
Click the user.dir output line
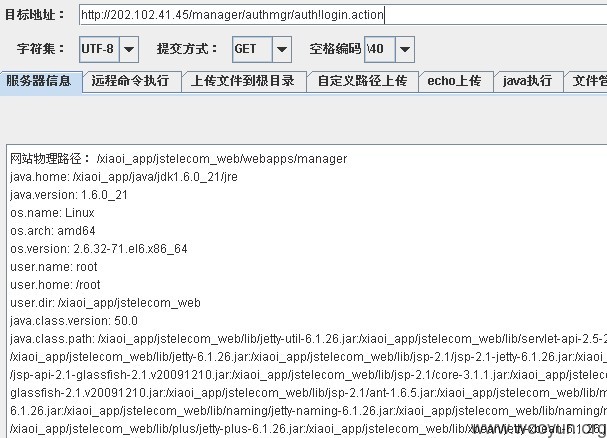coord(105,303)
